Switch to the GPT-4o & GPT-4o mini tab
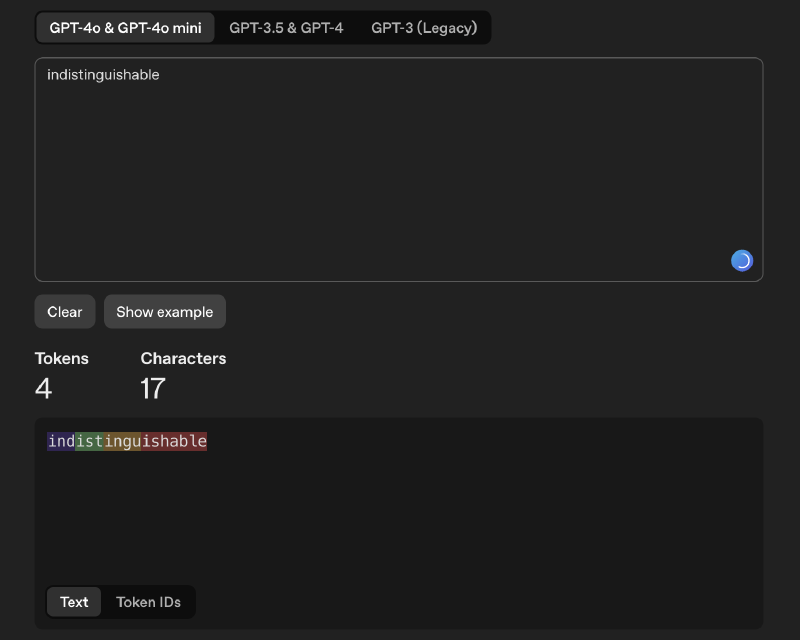This screenshot has width=800, height=640. coord(125,28)
